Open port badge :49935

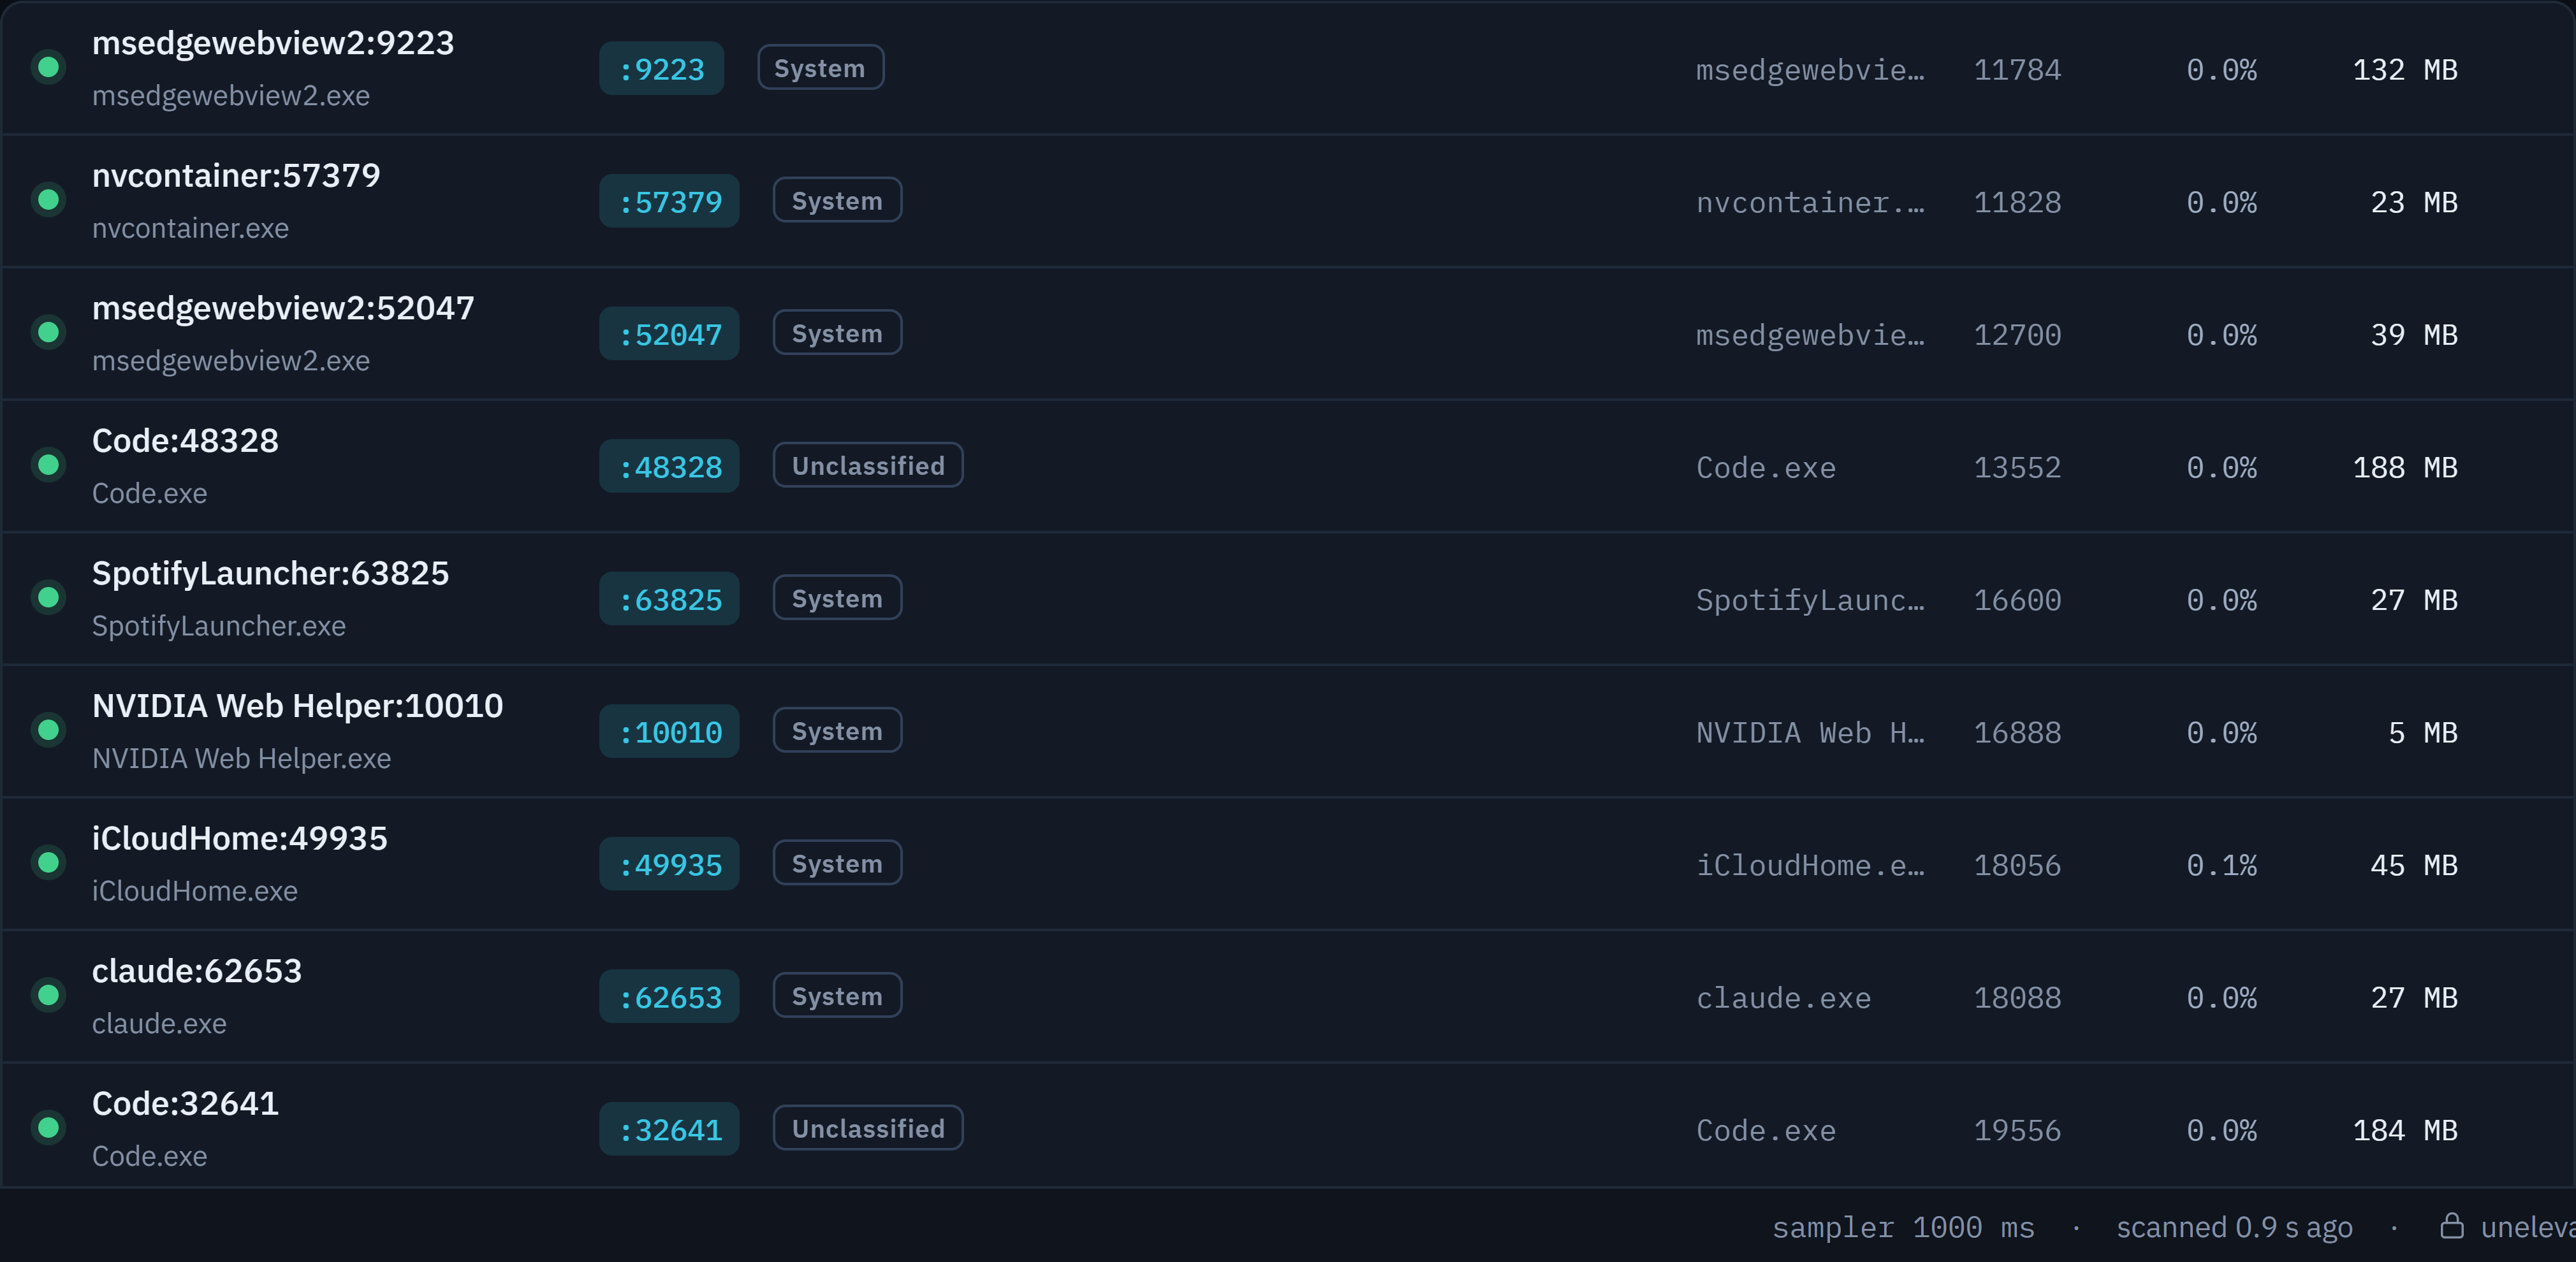point(669,864)
